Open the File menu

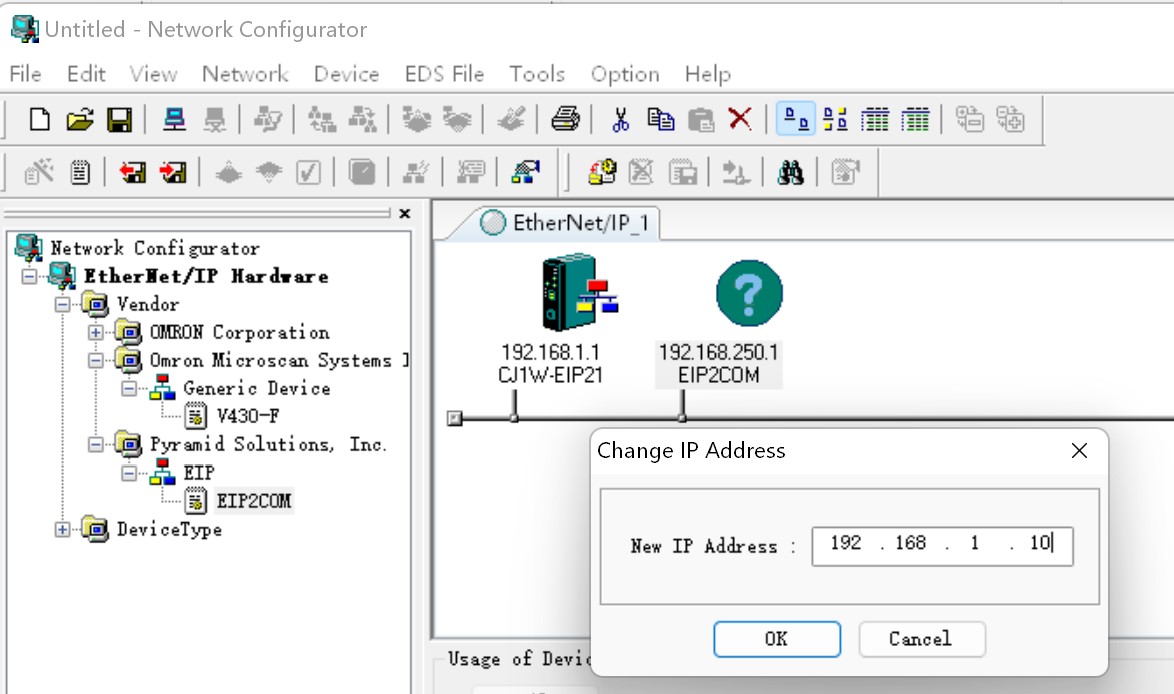25,74
